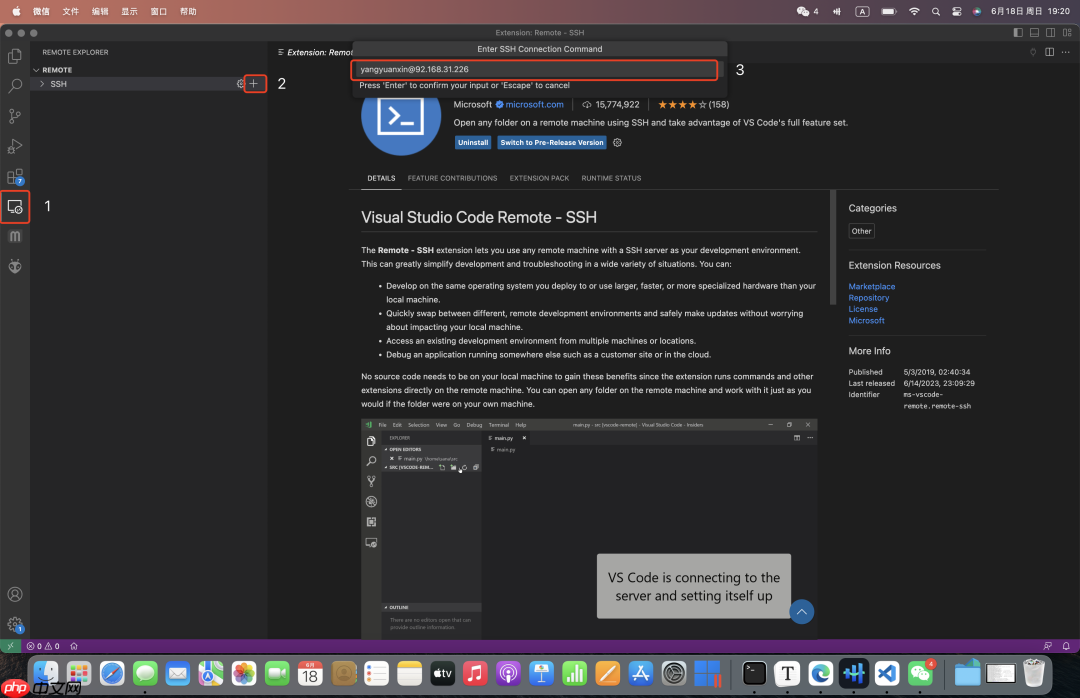Screen dimensions: 1080x698
Task: Select the Source Control icon
Action: tap(15, 116)
